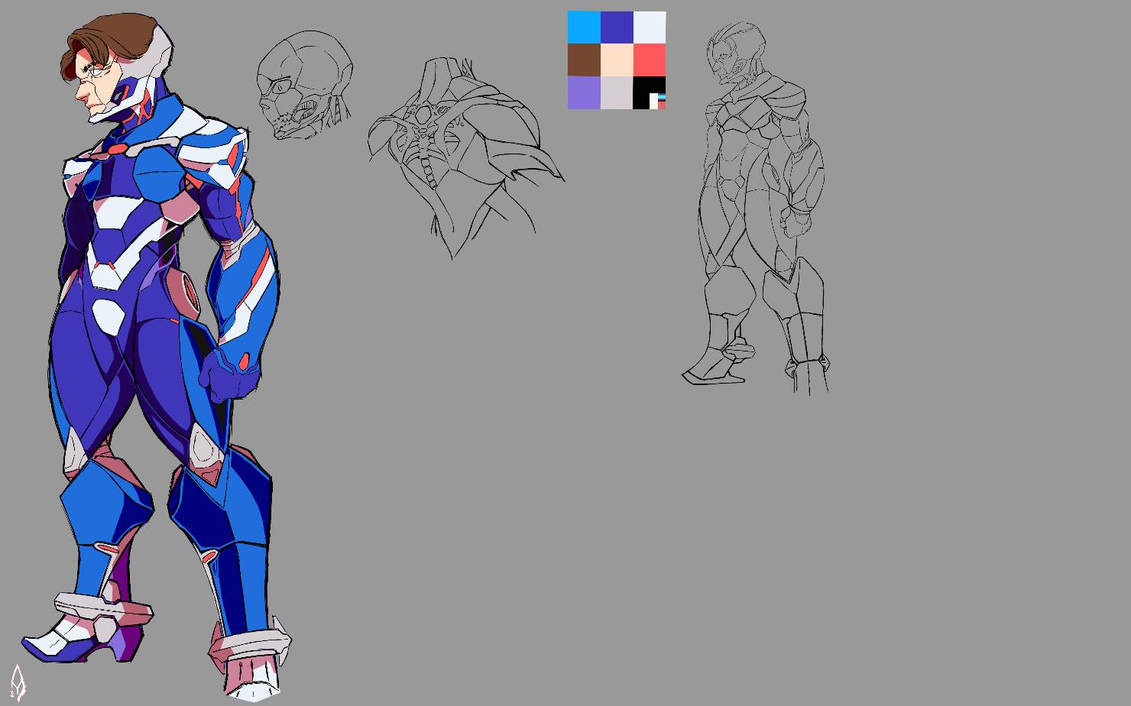The image size is (1131, 706).
Task: Pick the lavender purple palette swatch
Action: (584, 93)
